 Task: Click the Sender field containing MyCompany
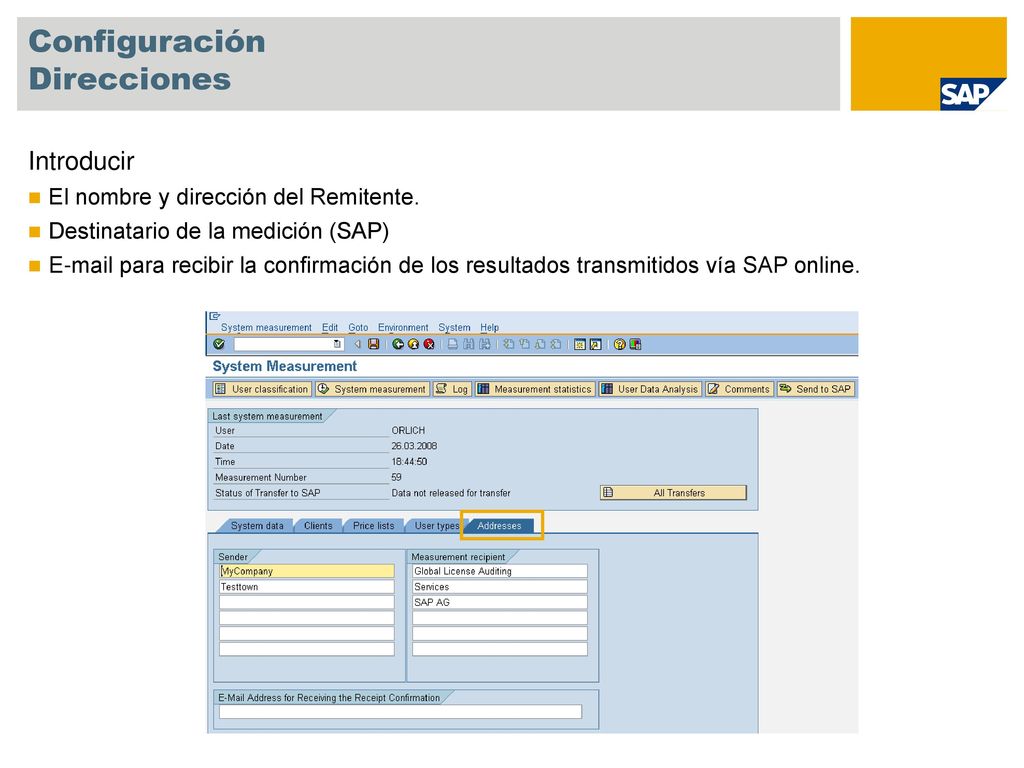point(307,571)
